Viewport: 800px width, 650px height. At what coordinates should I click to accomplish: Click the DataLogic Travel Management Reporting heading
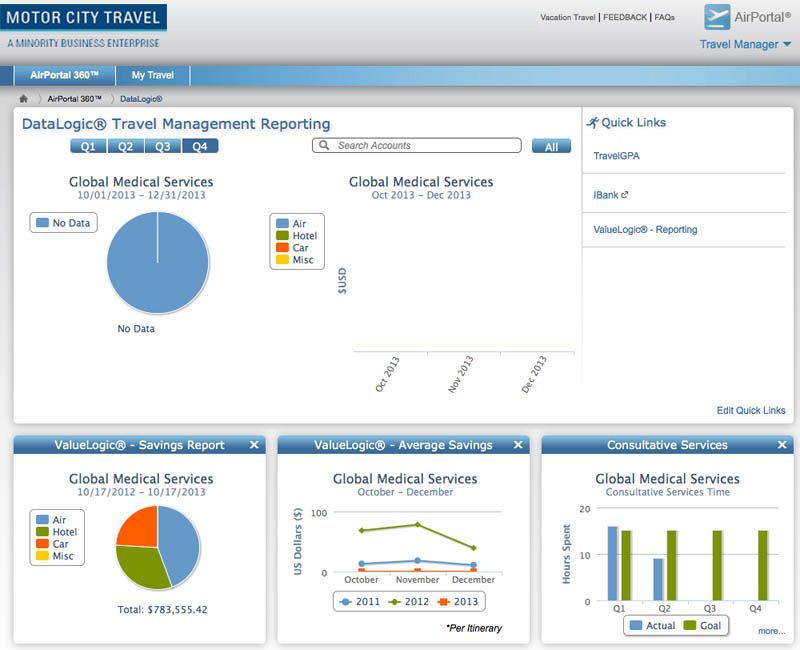point(176,124)
